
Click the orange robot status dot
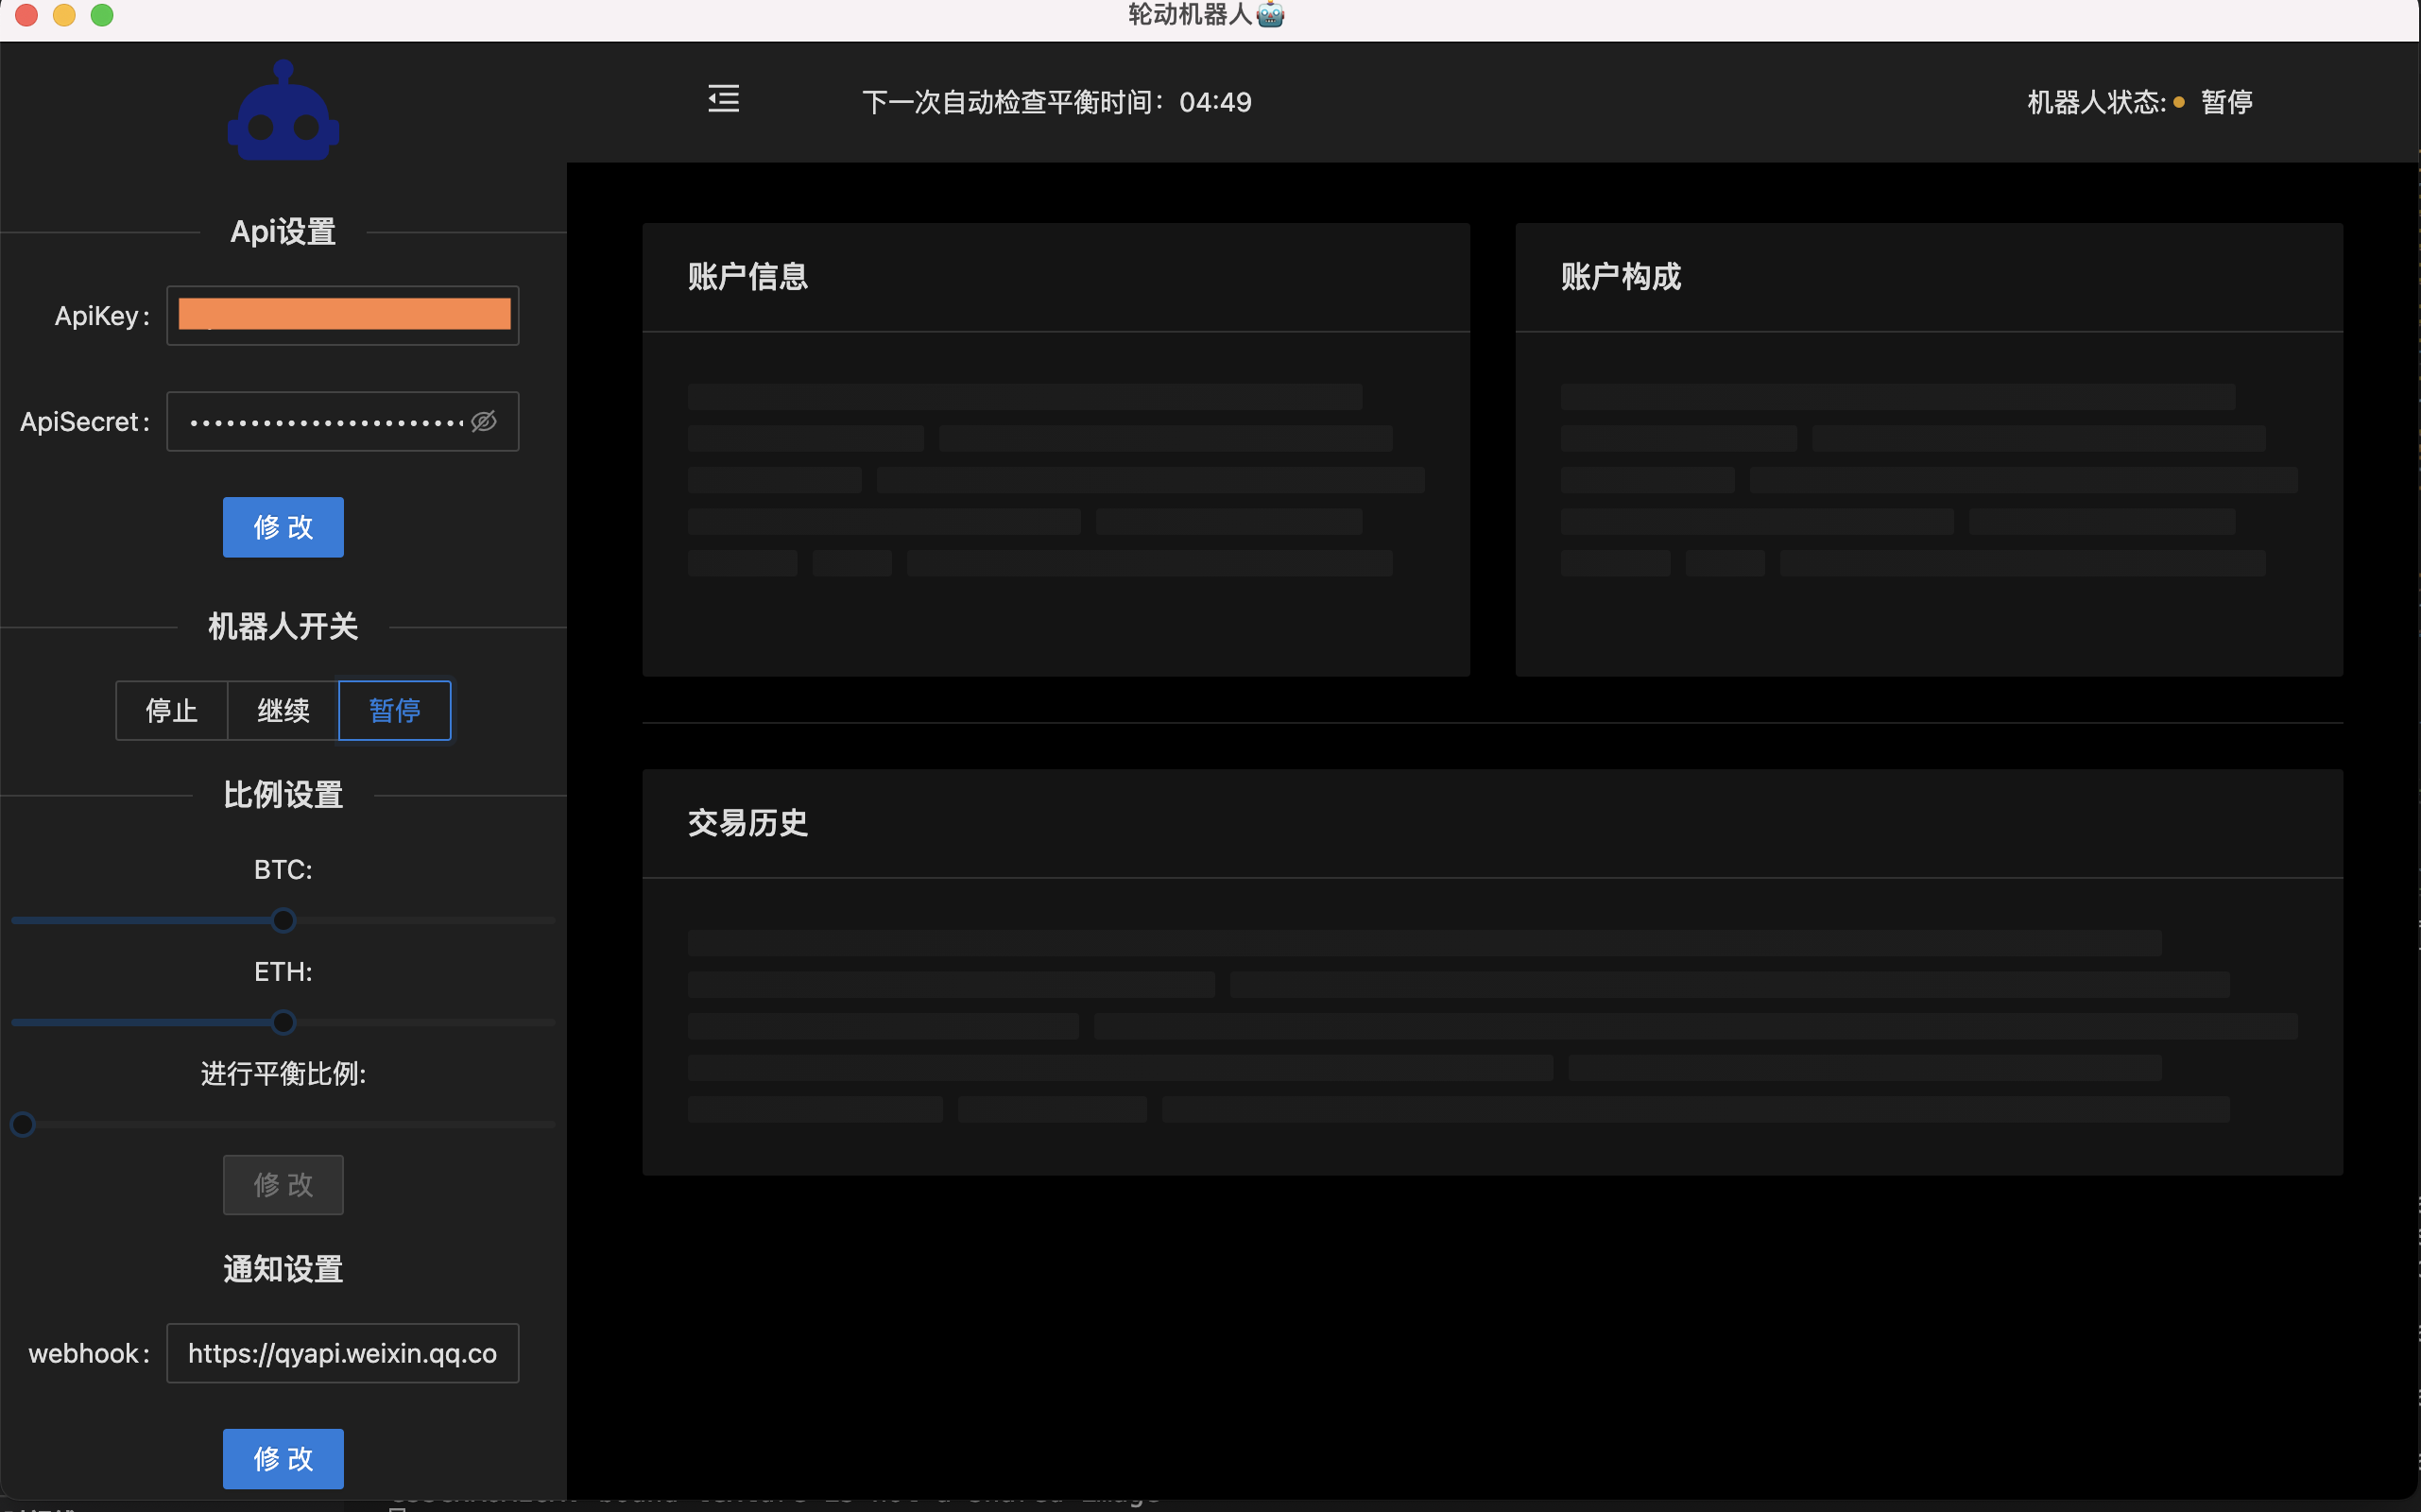[x=2179, y=102]
